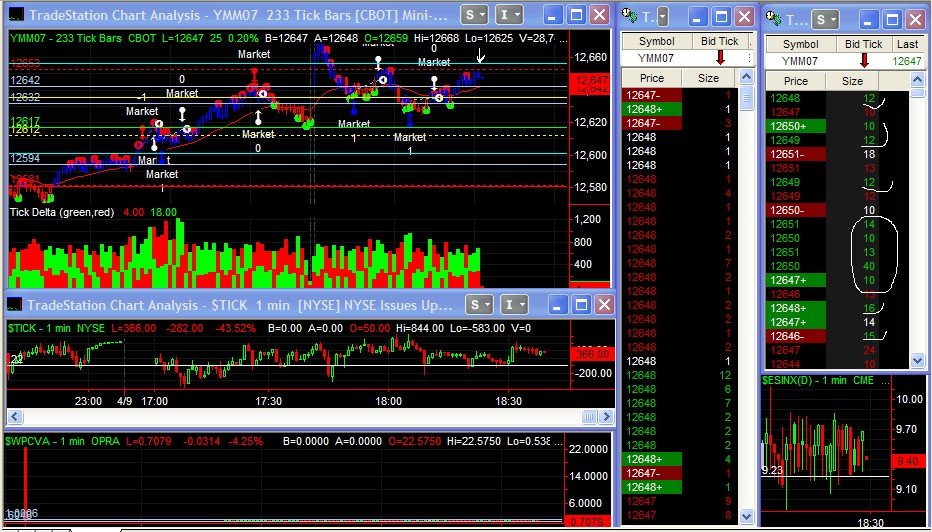Maximize the $TICK chart analysis window
The width and height of the screenshot is (932, 532).
pyautogui.click(x=581, y=305)
